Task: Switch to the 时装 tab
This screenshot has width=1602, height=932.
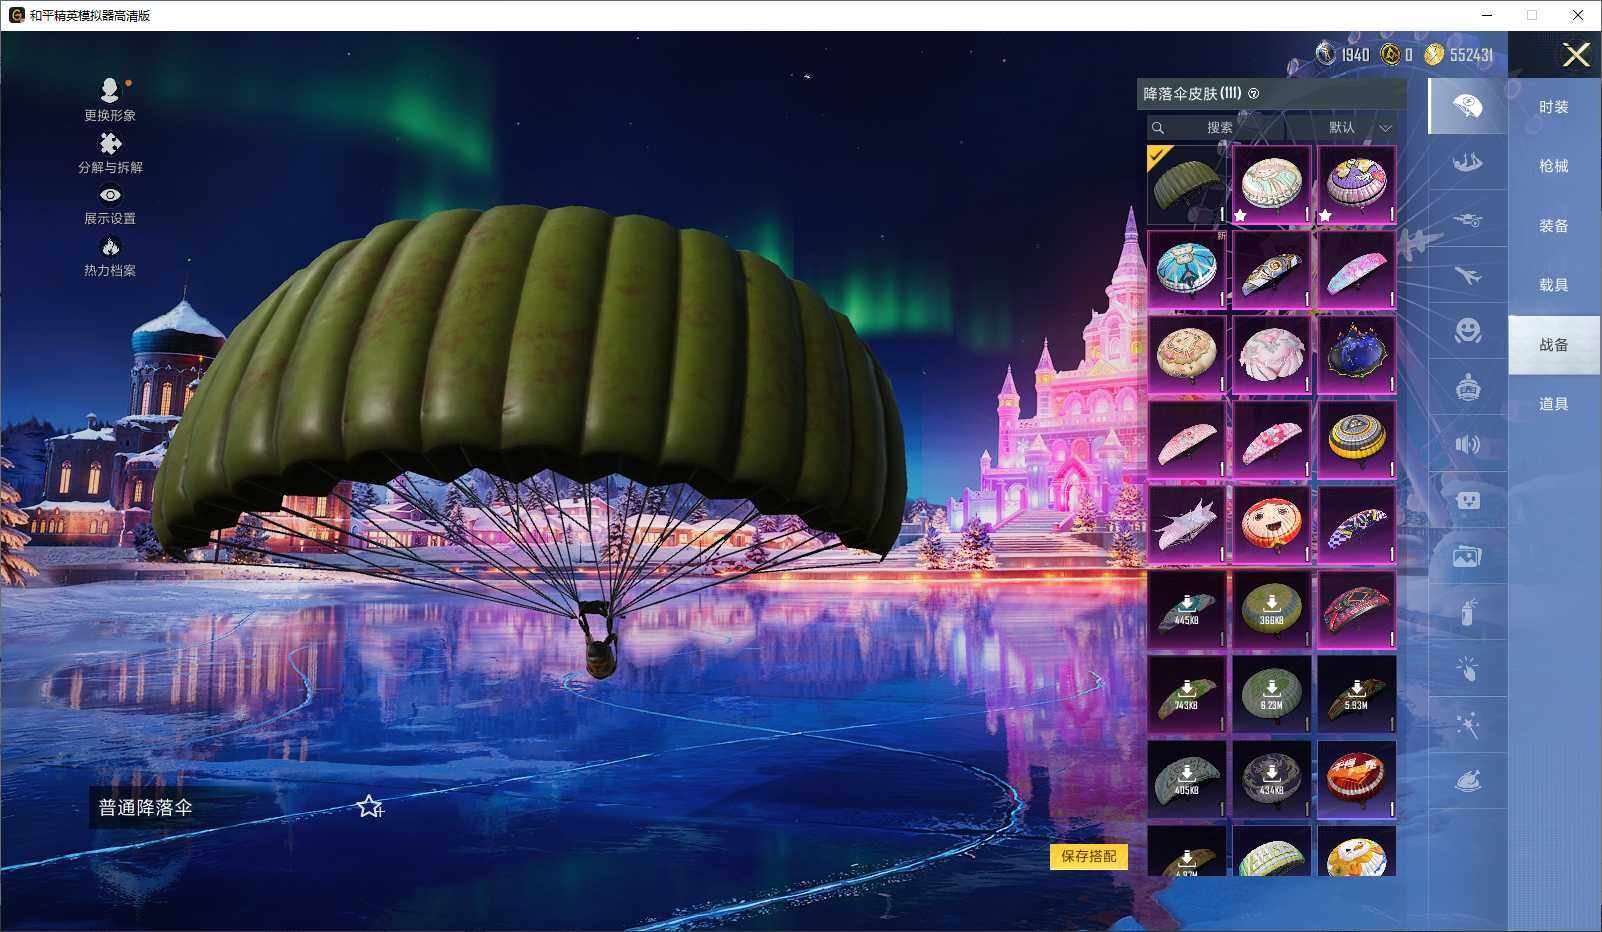Action: (1554, 107)
